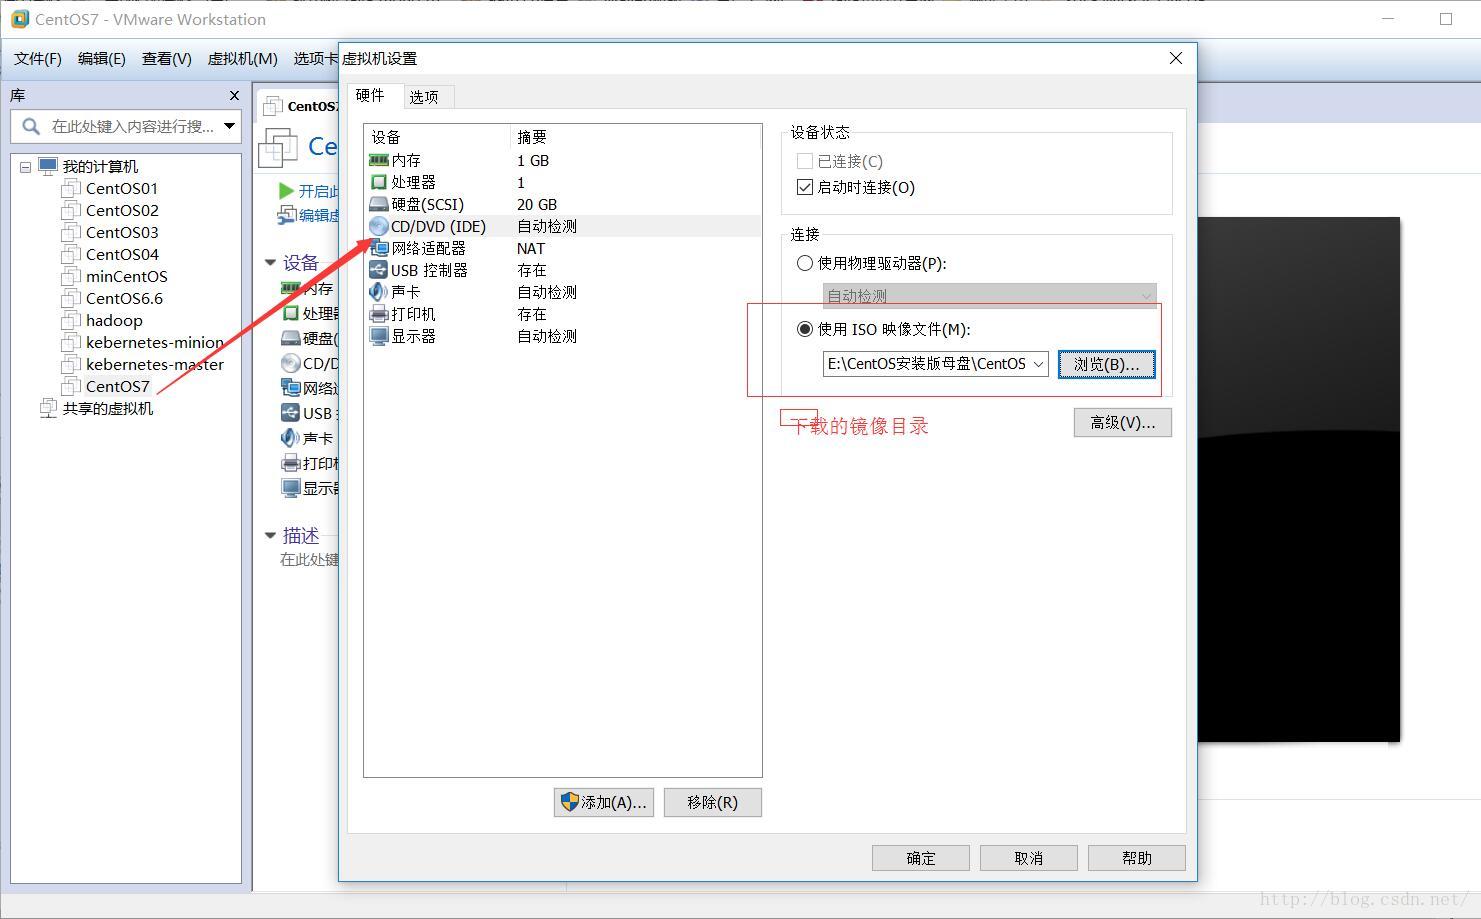Click the Advanced (高级) button

click(1123, 423)
